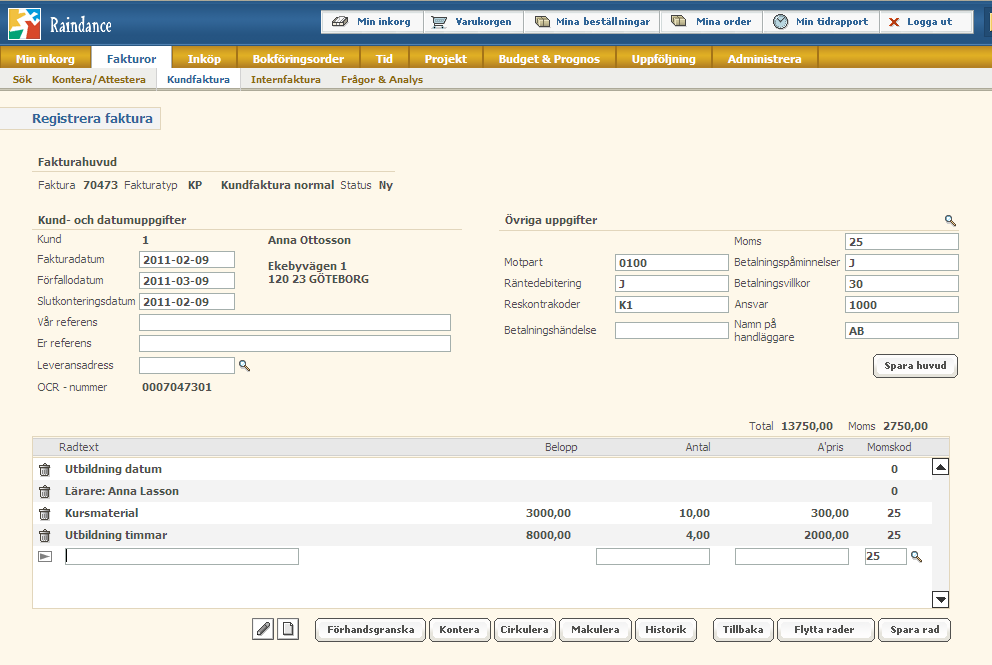Open Mina beställningar from top toolbar
Screen dimensions: 992x665
pos(592,22)
